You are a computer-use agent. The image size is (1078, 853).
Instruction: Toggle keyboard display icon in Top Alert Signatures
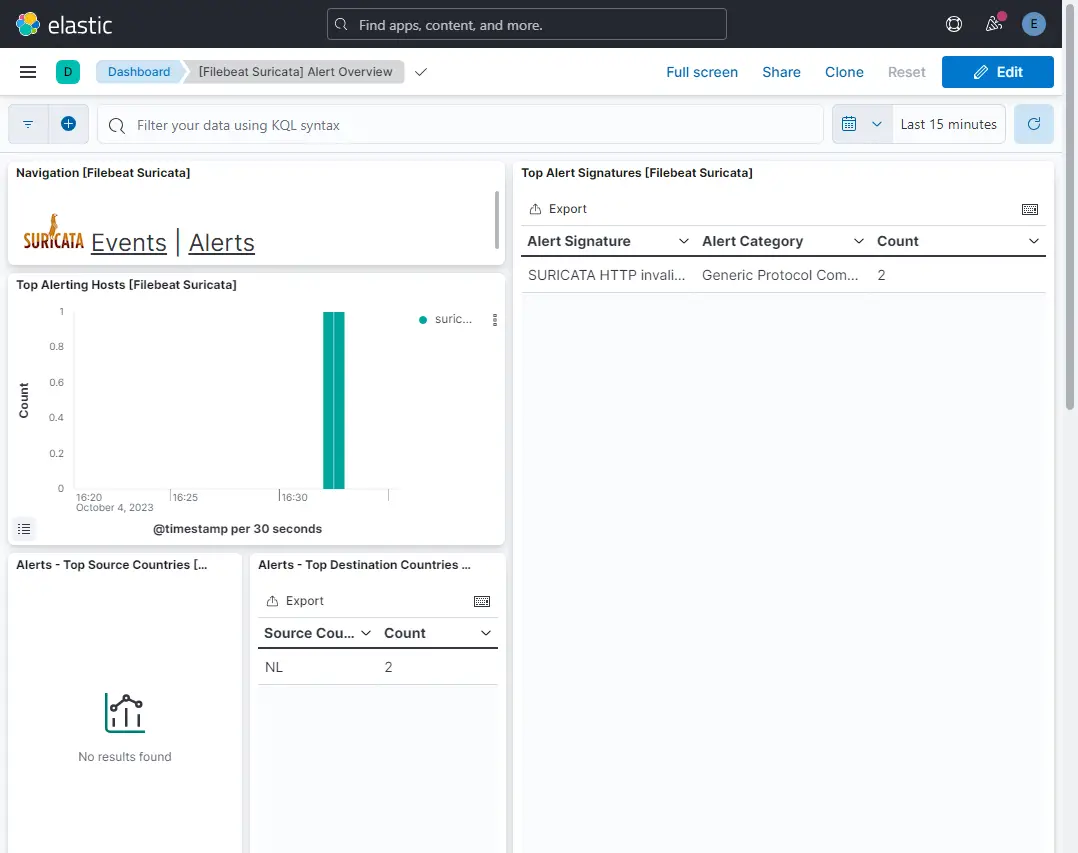(x=1030, y=209)
